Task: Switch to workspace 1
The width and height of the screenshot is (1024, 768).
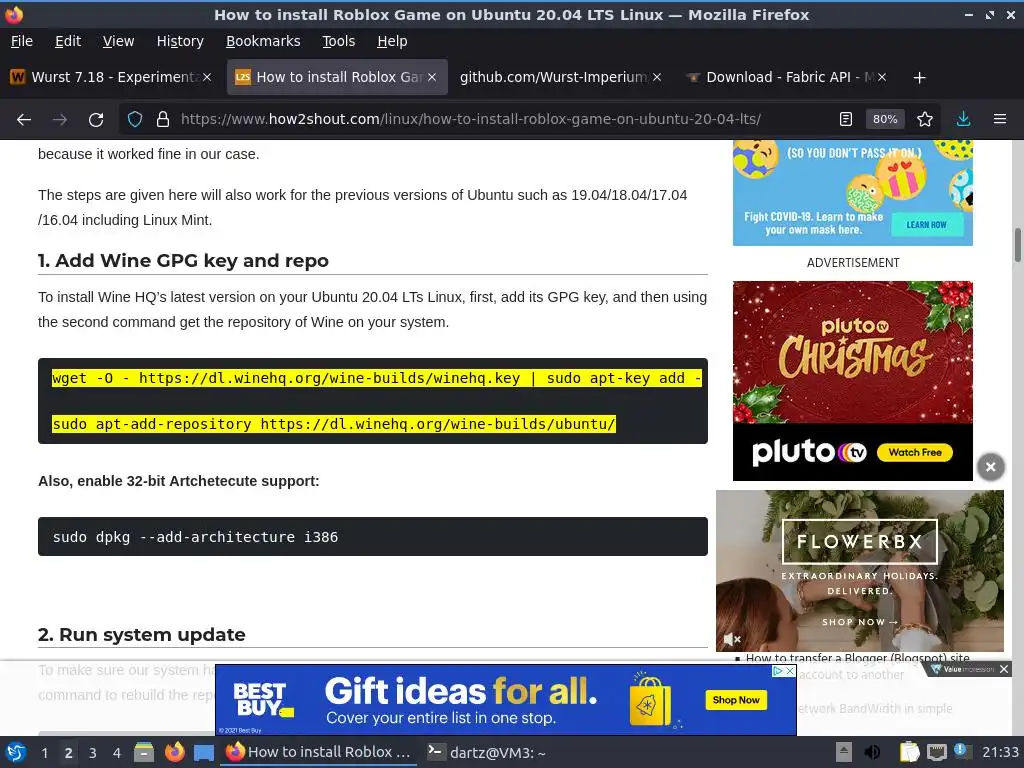Action: 44,753
